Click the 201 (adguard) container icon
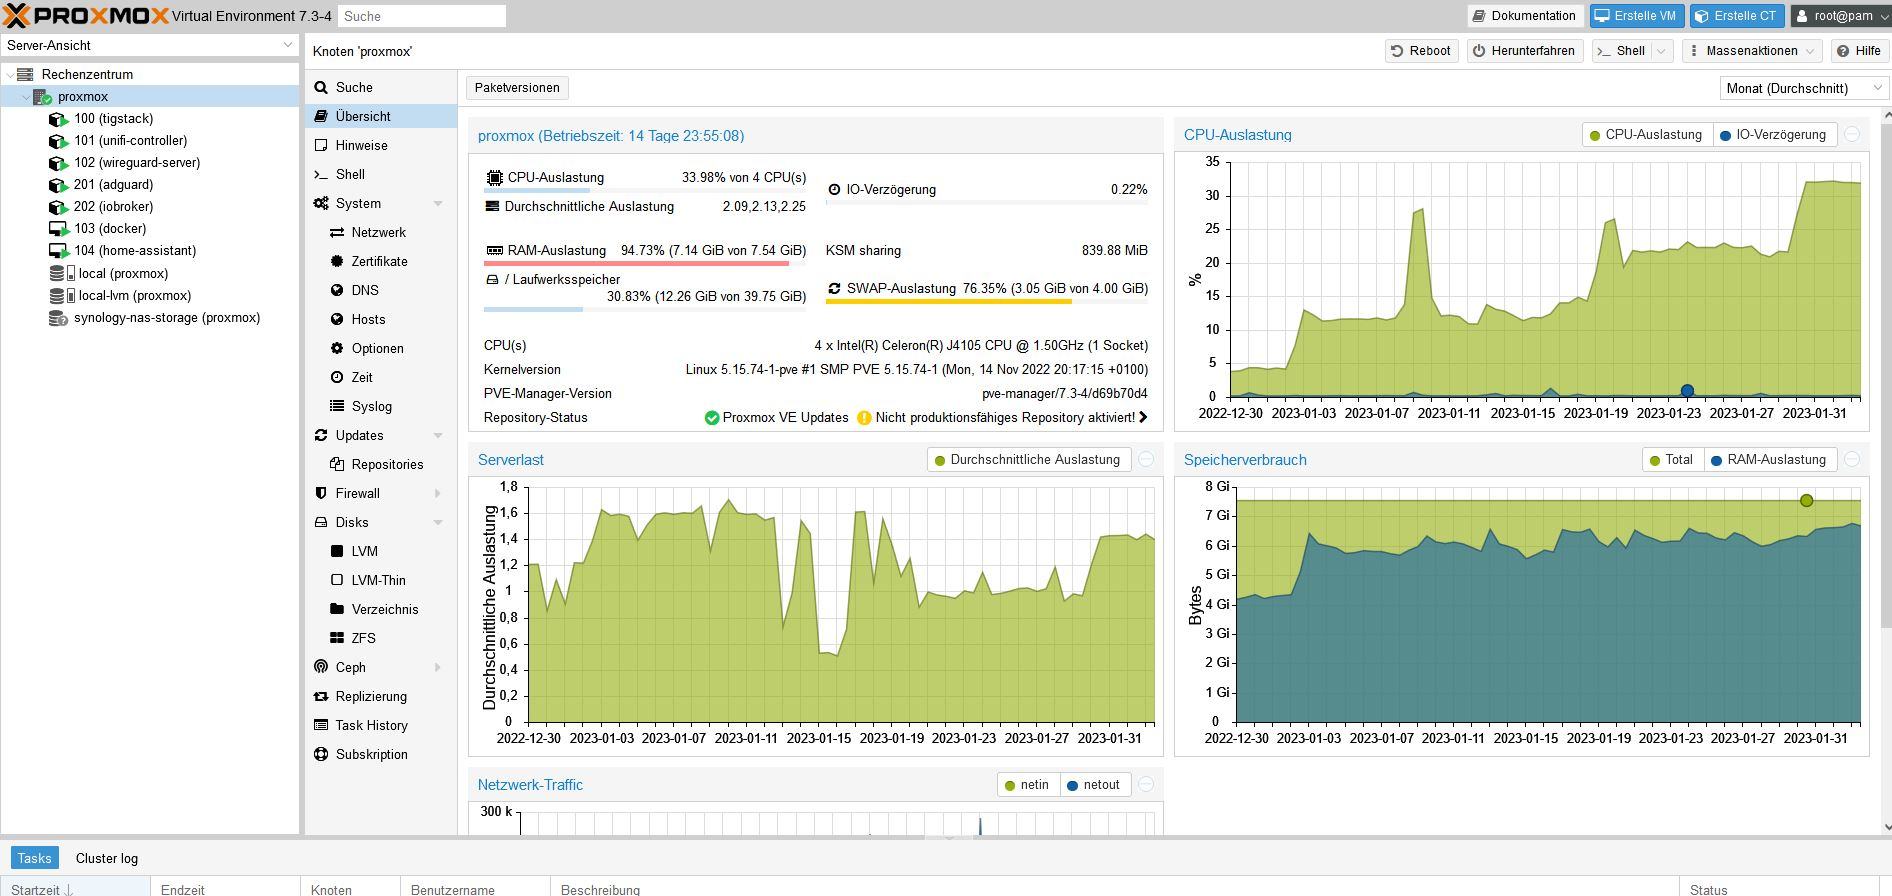Image resolution: width=1892 pixels, height=896 pixels. pos(58,185)
